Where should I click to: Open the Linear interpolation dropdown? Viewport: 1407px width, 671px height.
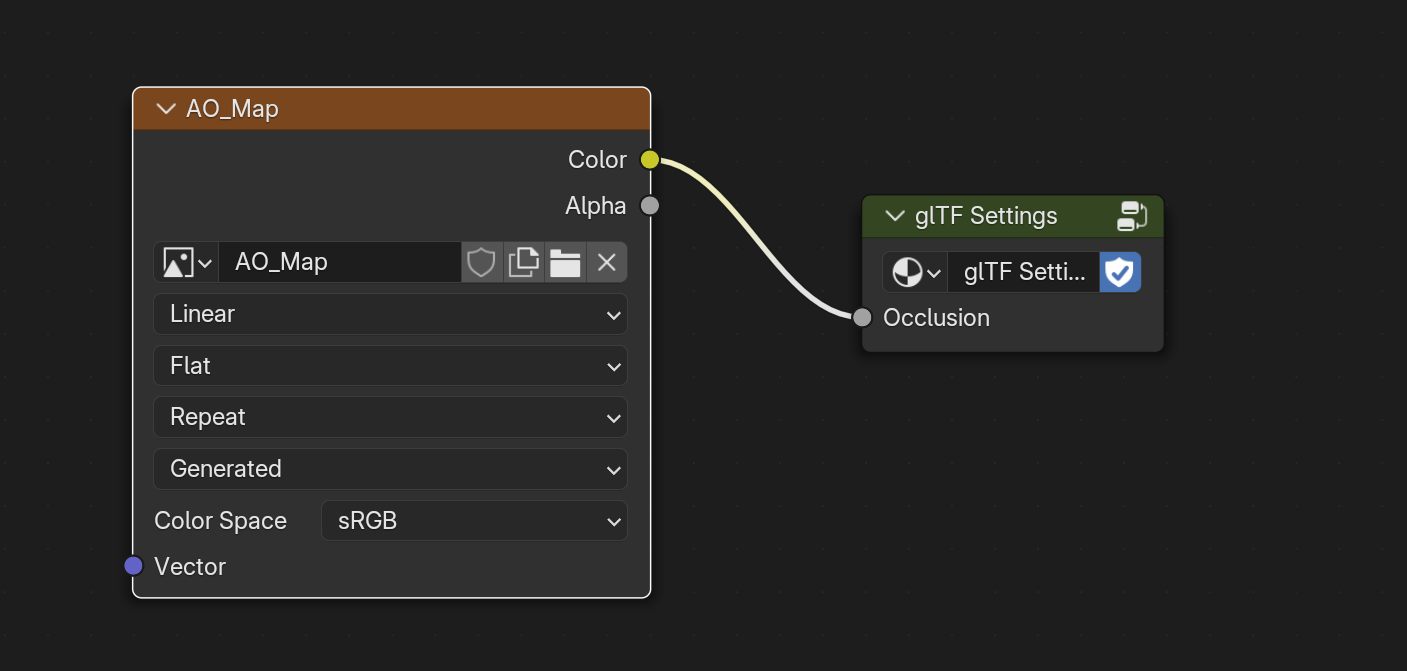(x=390, y=314)
